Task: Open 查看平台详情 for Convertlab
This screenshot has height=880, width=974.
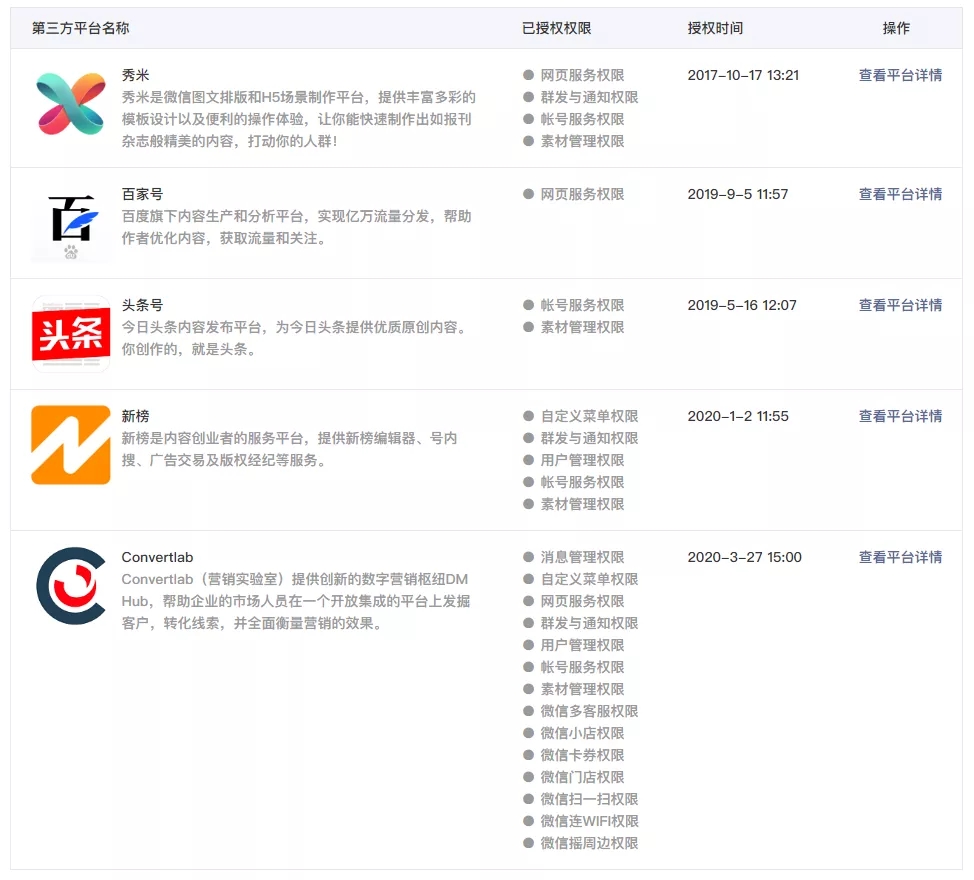Action: coord(900,557)
